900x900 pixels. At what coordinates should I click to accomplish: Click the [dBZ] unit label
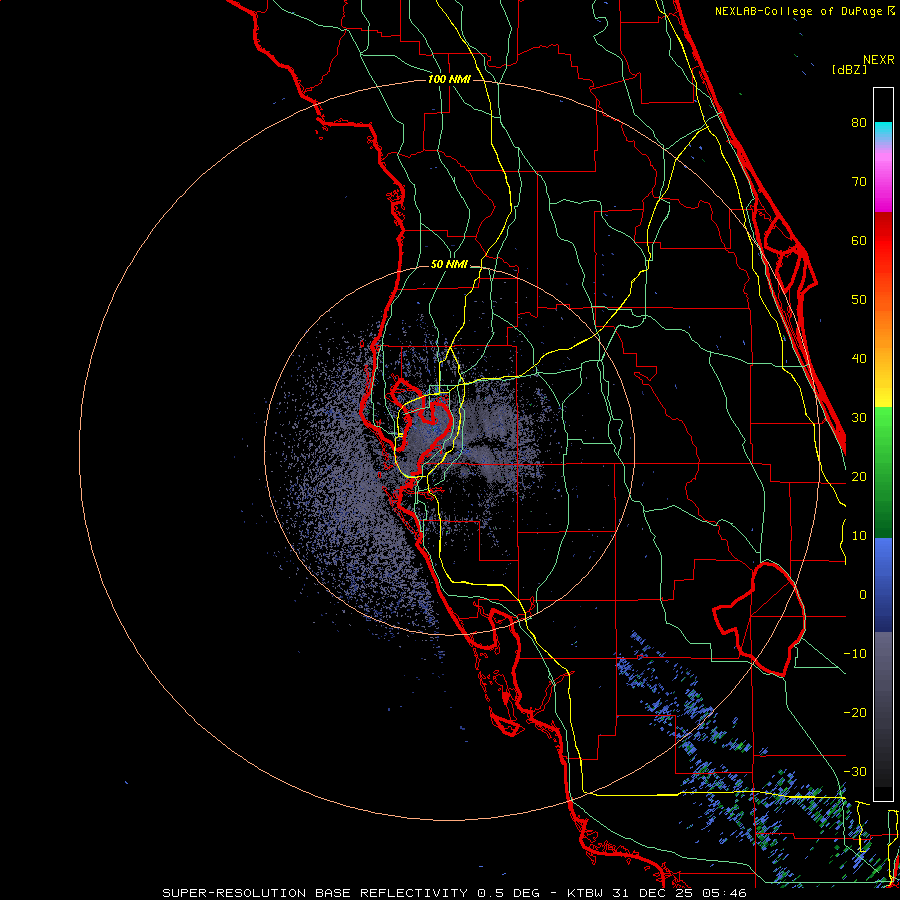(x=849, y=69)
